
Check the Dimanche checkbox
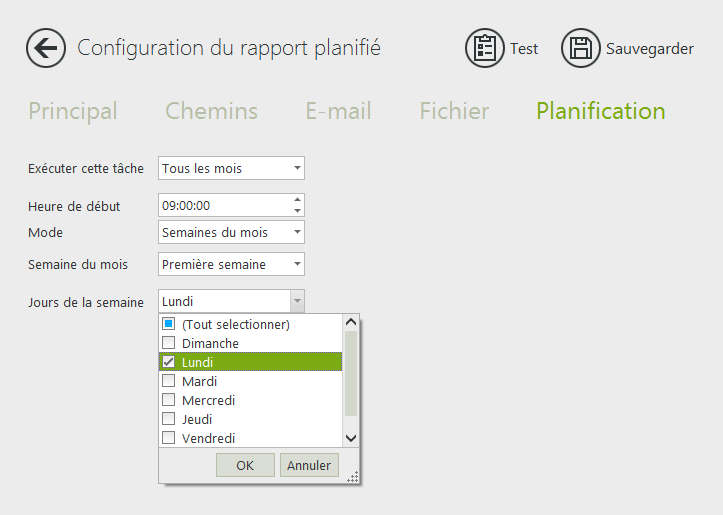coord(169,343)
